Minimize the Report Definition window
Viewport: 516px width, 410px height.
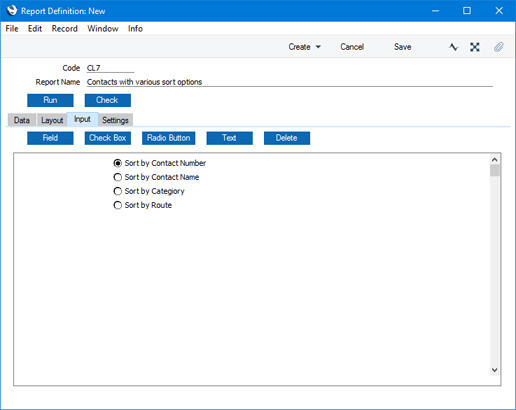pos(435,11)
